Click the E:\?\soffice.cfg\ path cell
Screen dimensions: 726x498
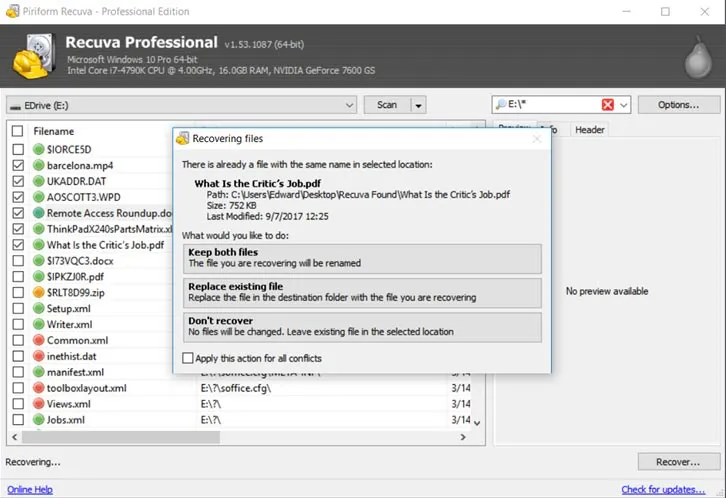click(x=236, y=388)
